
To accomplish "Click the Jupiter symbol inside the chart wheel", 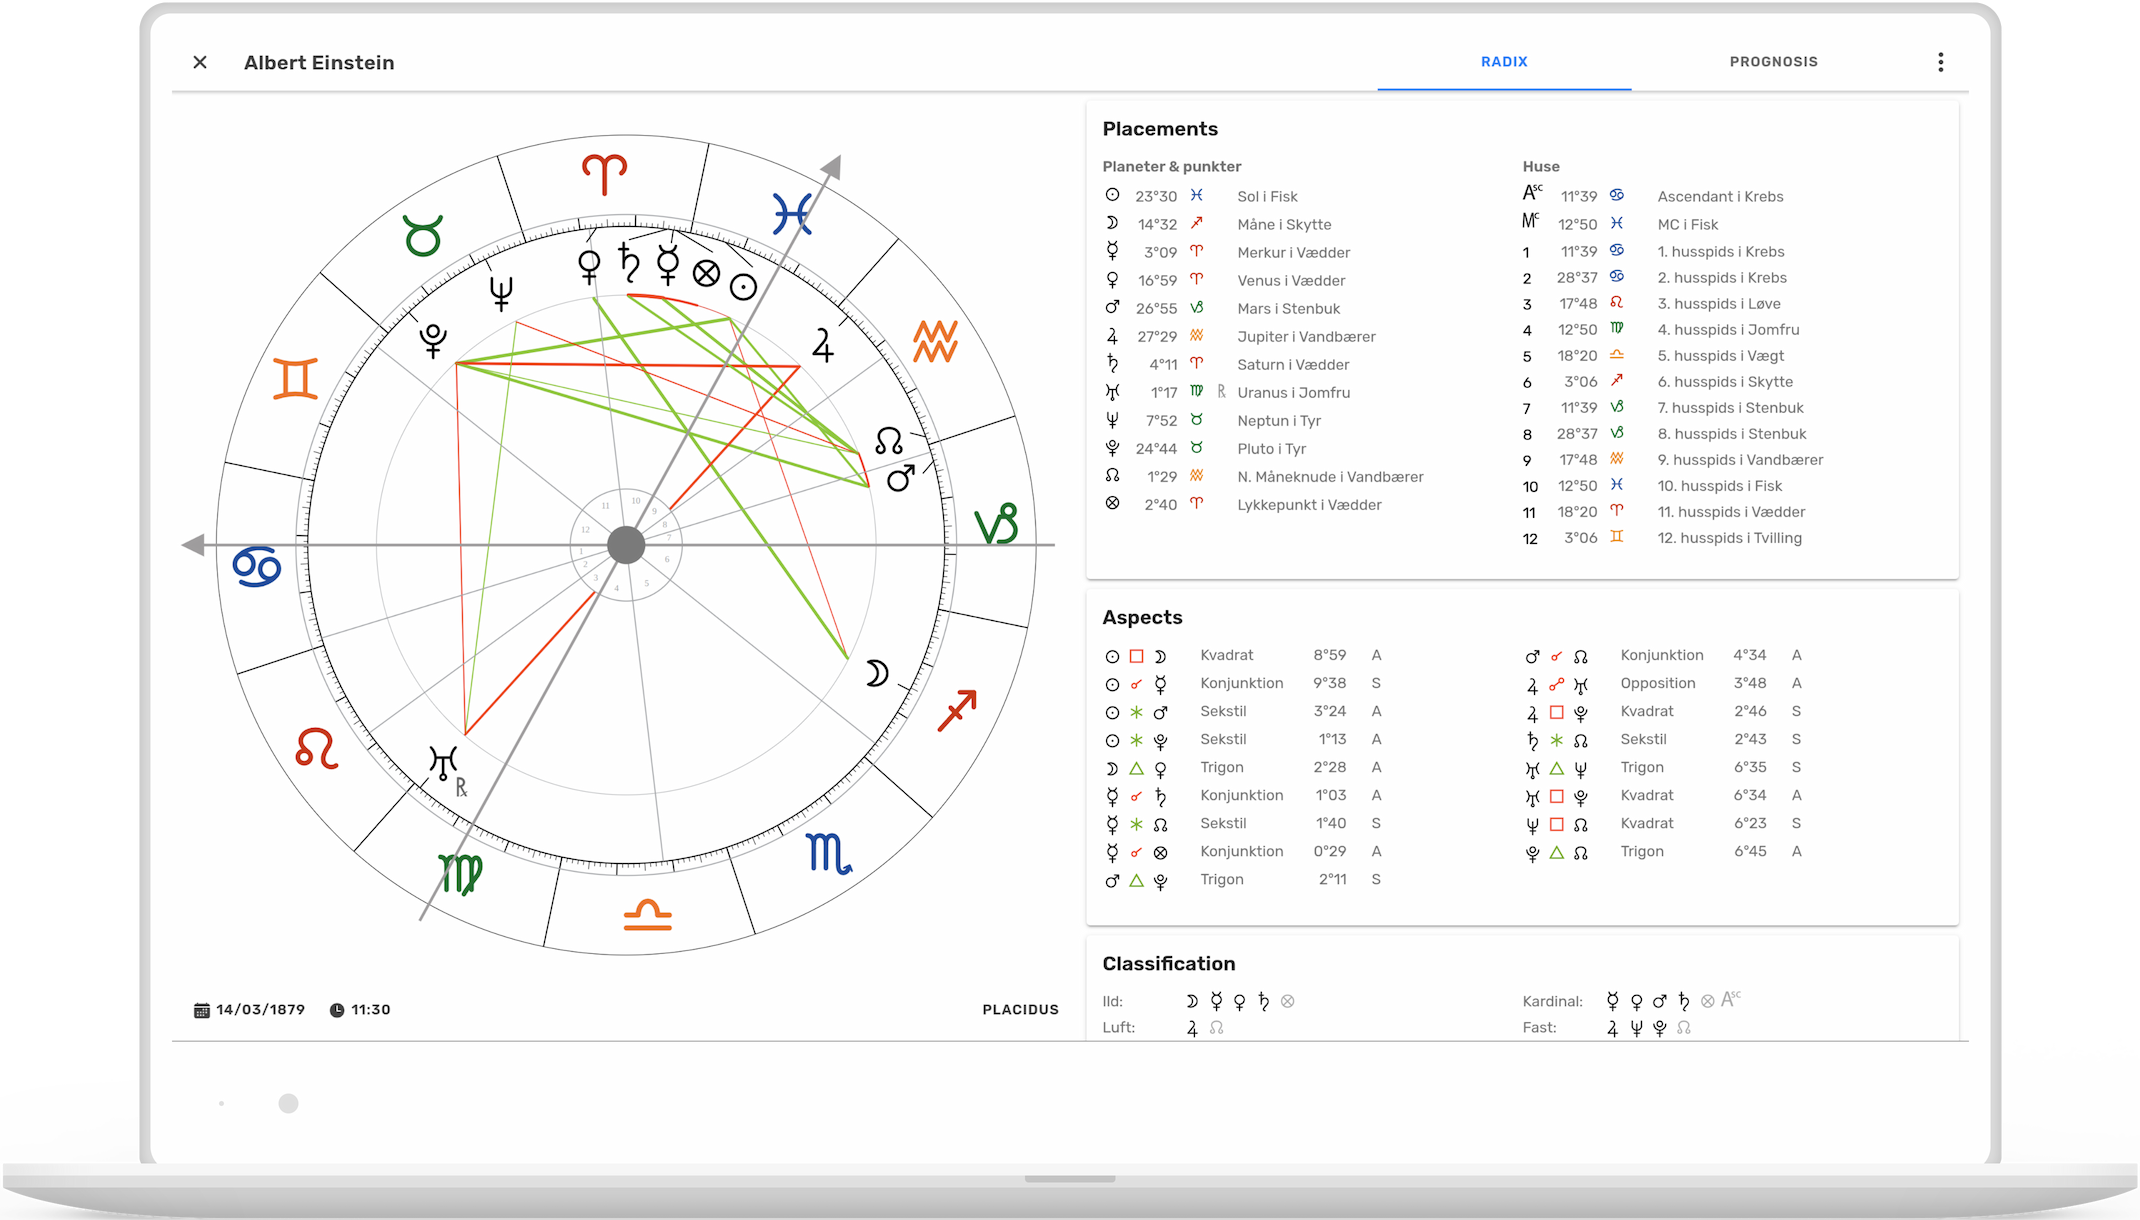I will pos(823,345).
